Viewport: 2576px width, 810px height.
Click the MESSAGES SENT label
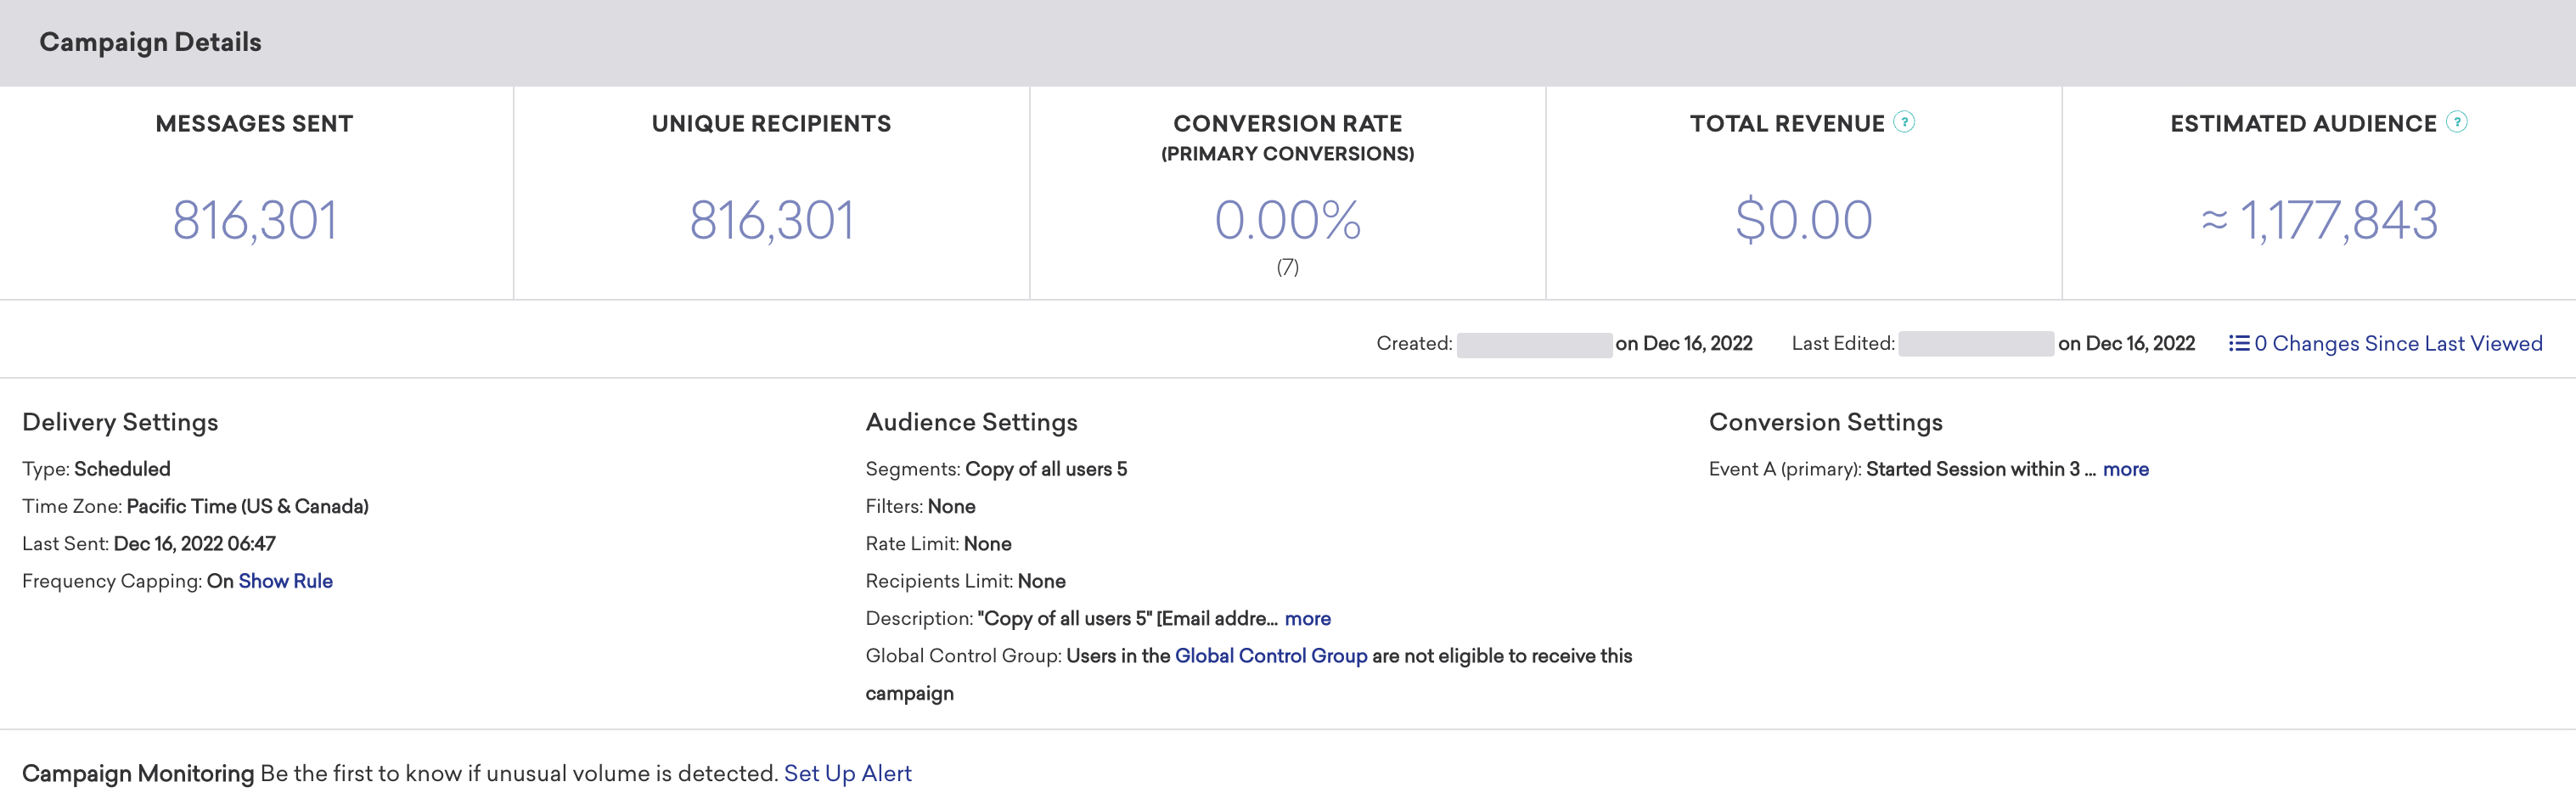(254, 124)
